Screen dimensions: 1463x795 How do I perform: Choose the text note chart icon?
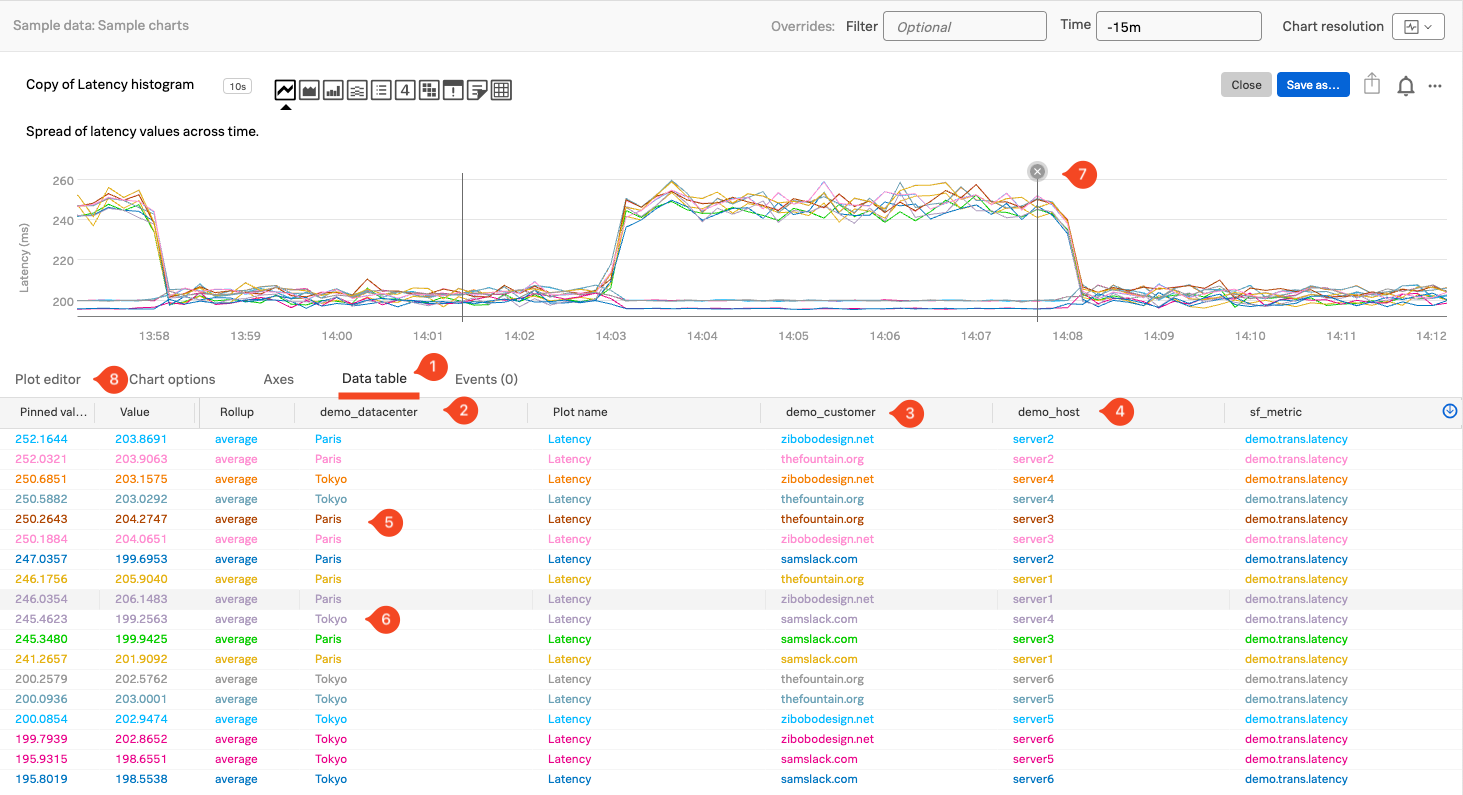(477, 90)
